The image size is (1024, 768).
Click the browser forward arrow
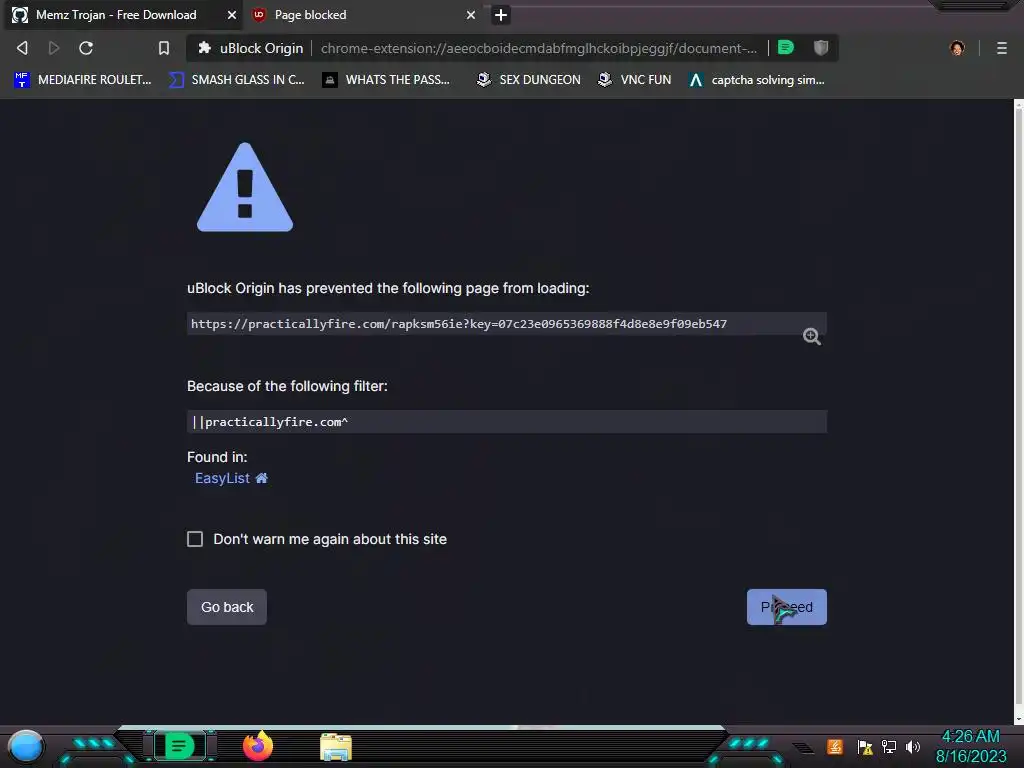pos(54,48)
